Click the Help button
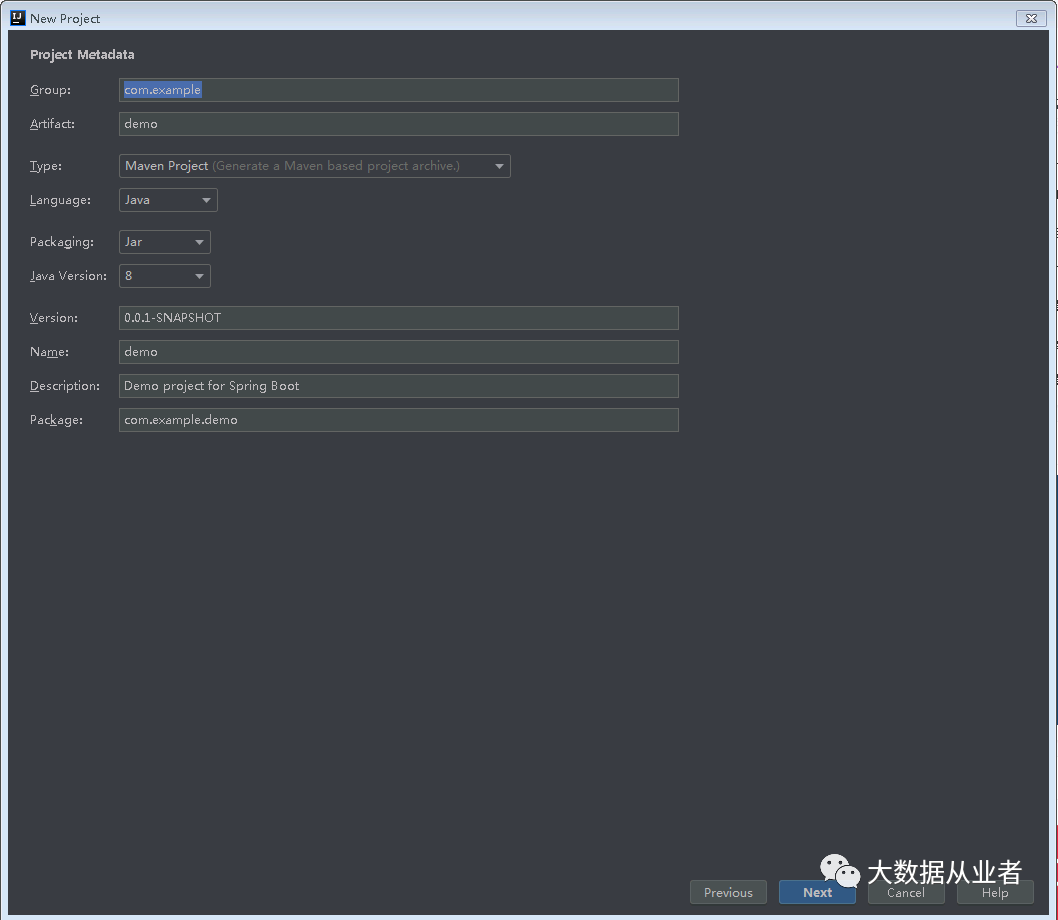 tap(995, 892)
